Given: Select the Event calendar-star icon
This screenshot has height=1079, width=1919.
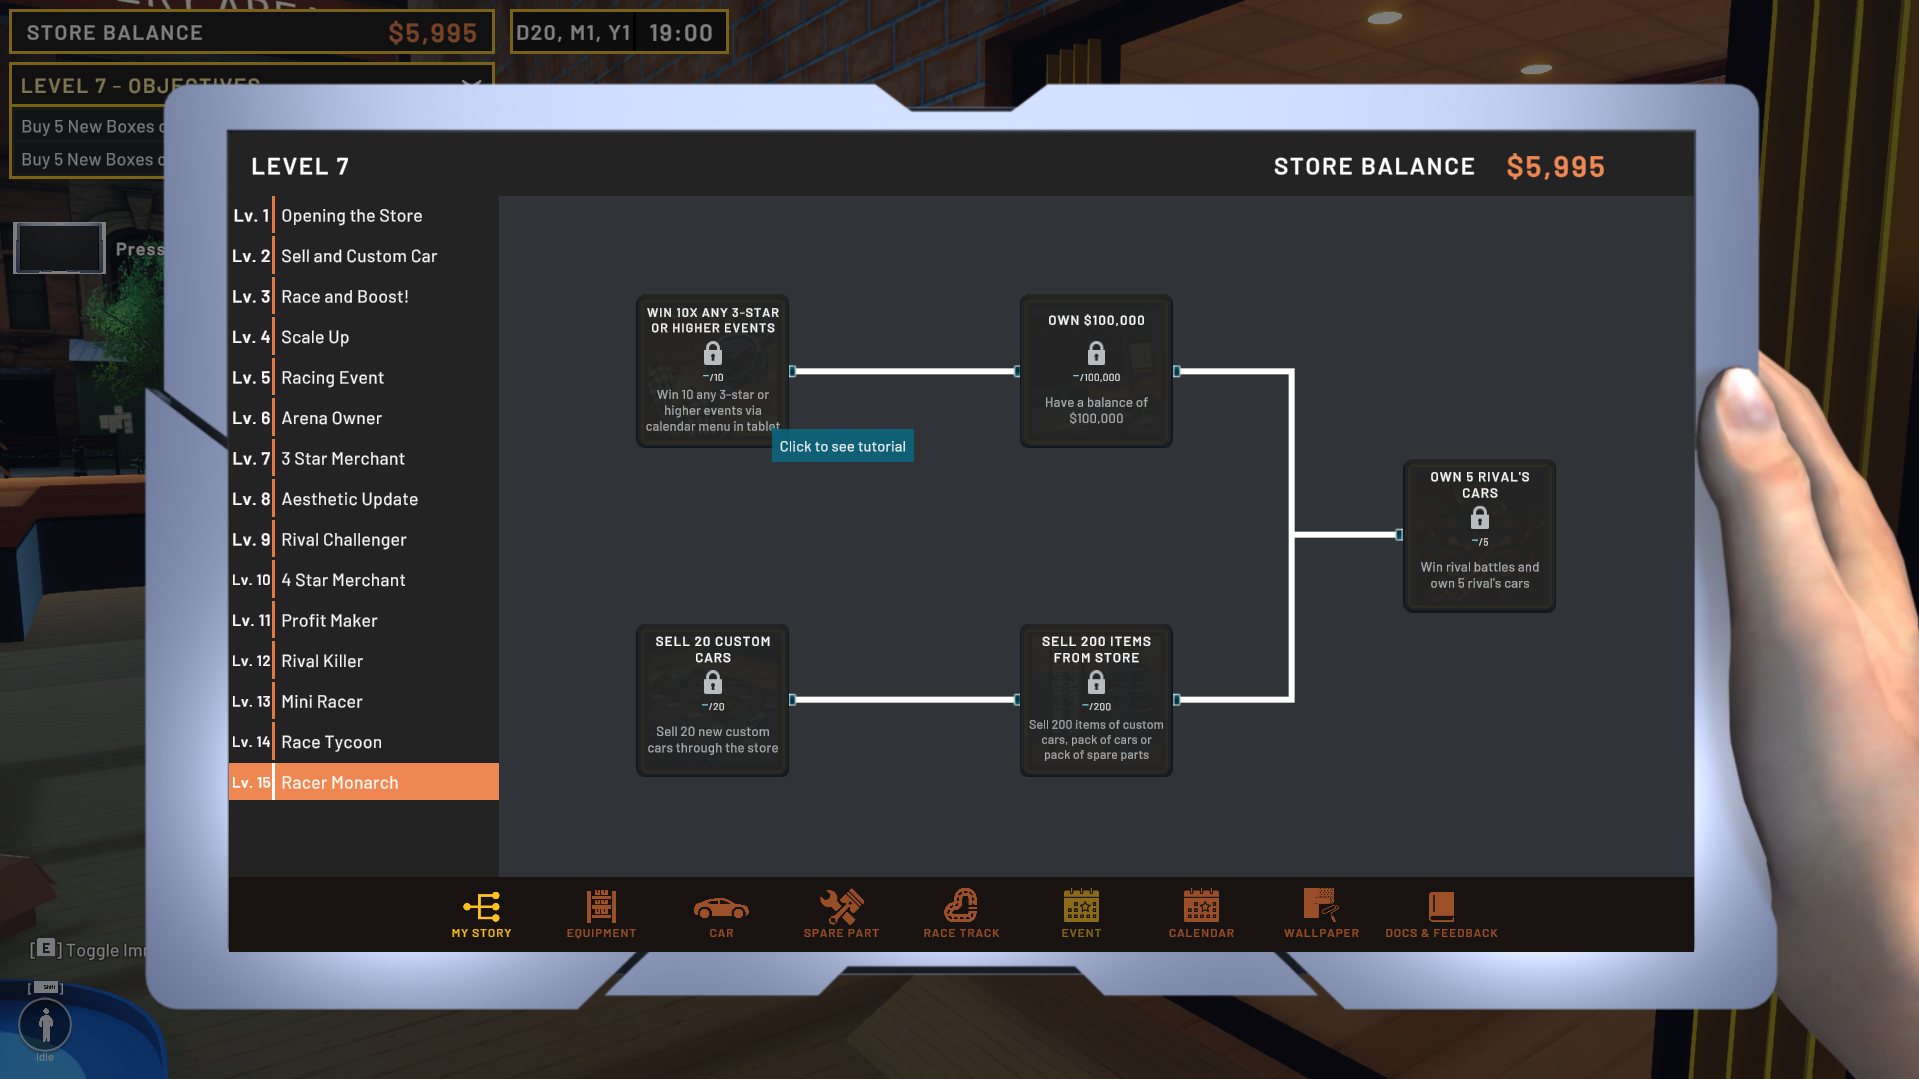Looking at the screenshot, I should pos(1081,906).
